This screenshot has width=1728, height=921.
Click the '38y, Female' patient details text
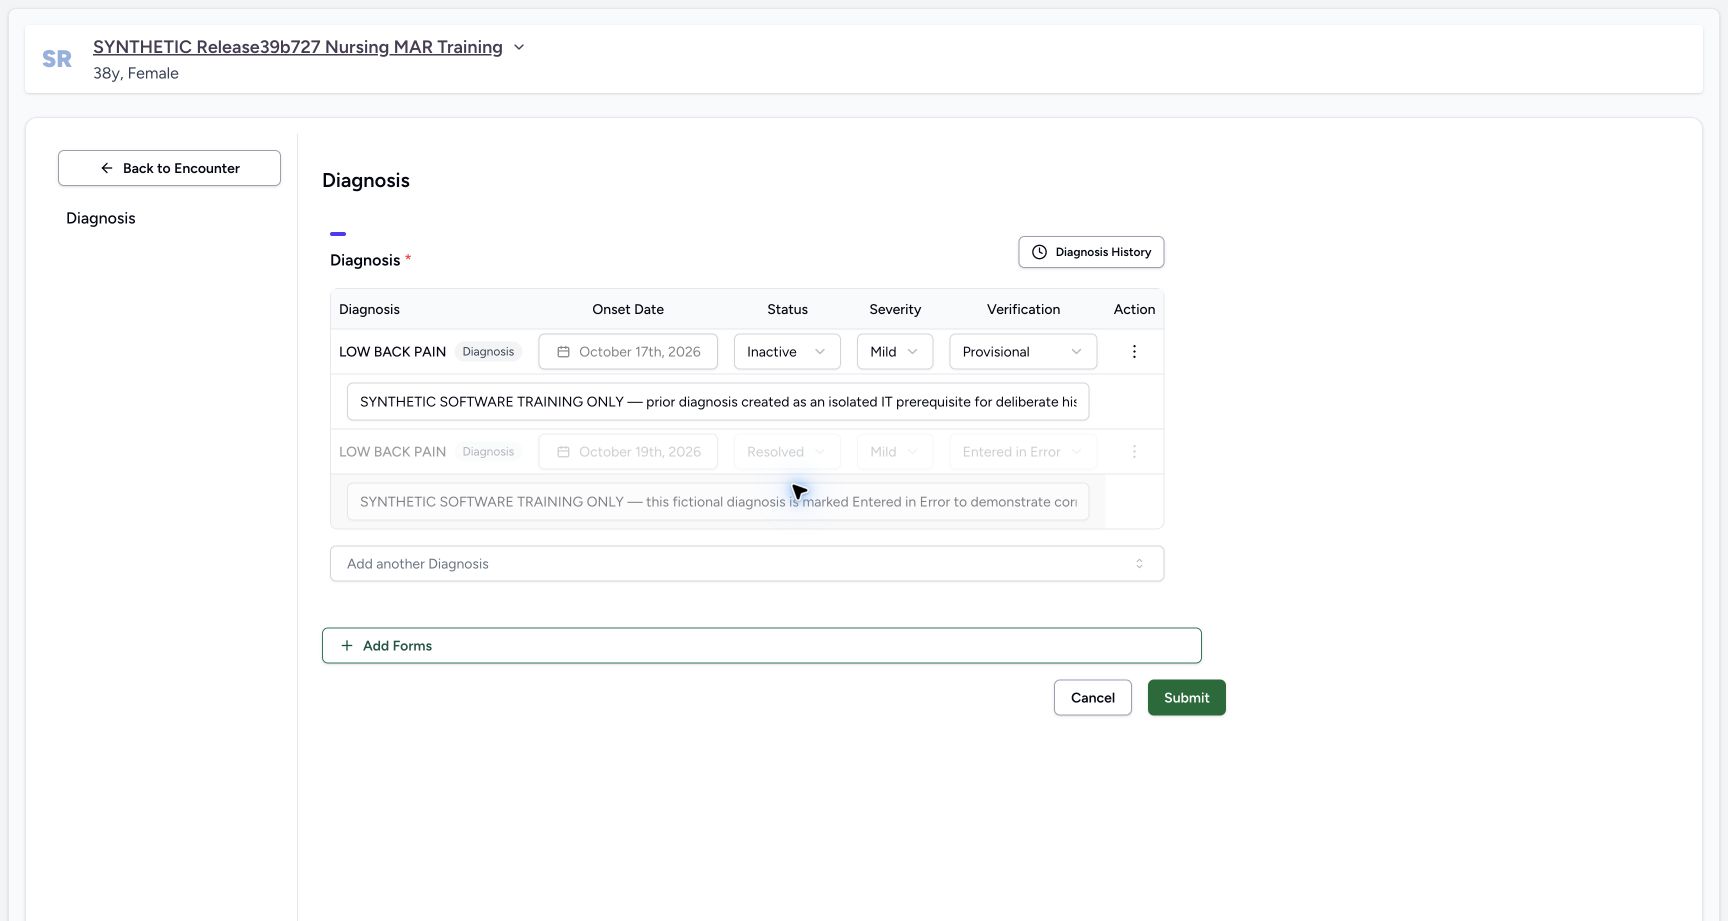point(136,73)
